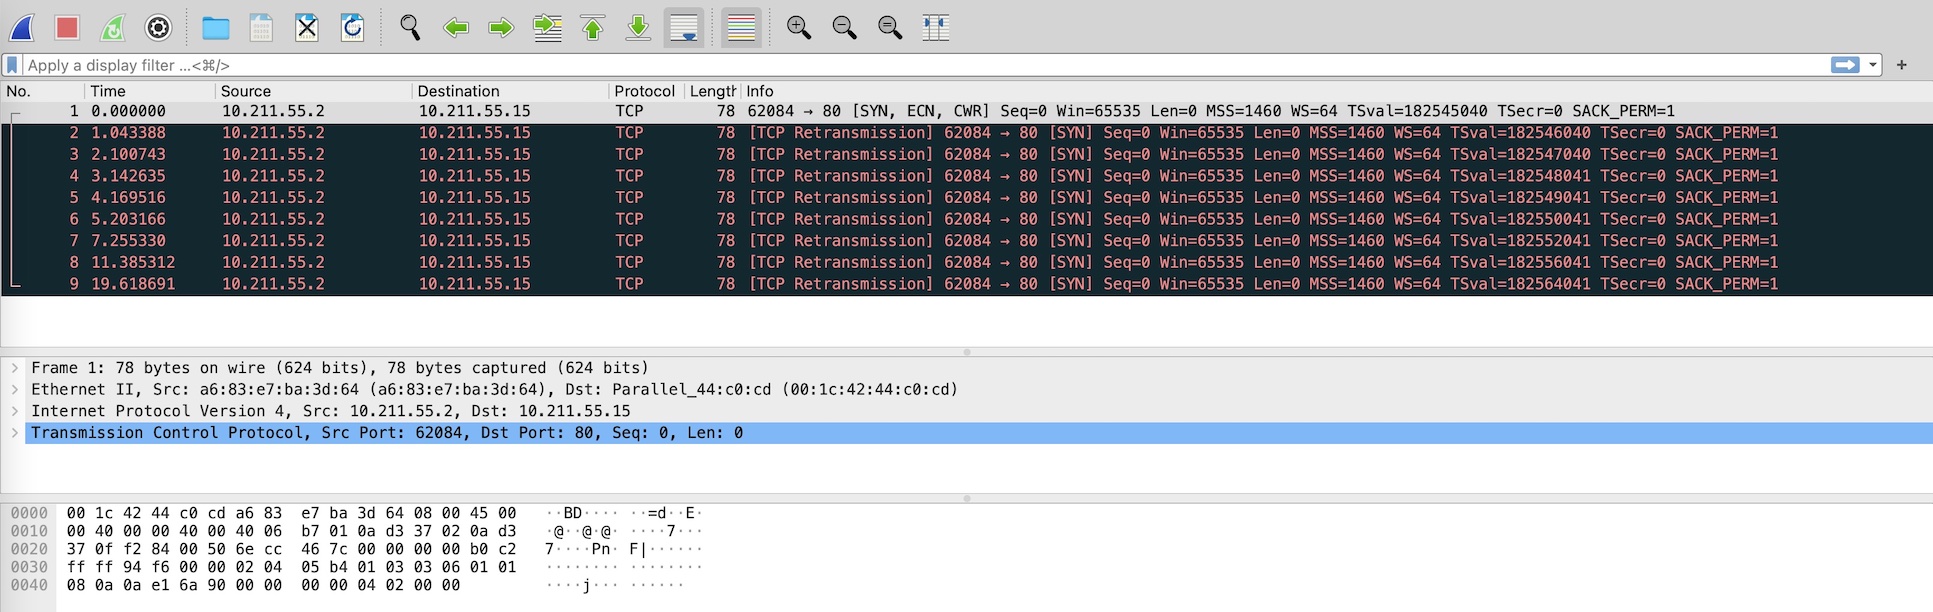The width and height of the screenshot is (1933, 612).
Task: Open the display filter history dropdown
Action: click(1873, 65)
